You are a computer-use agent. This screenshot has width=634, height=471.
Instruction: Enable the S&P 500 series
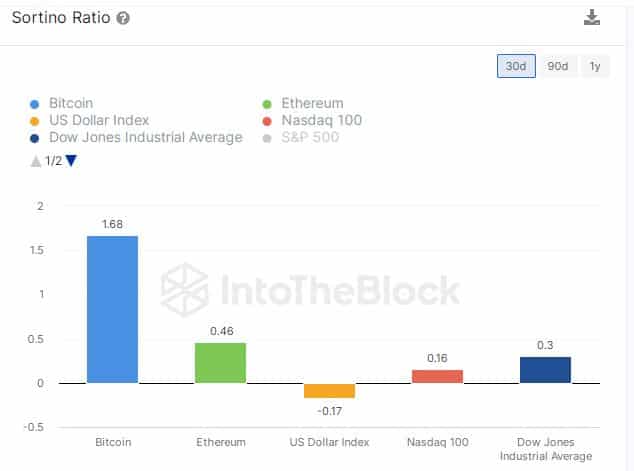(x=310, y=137)
